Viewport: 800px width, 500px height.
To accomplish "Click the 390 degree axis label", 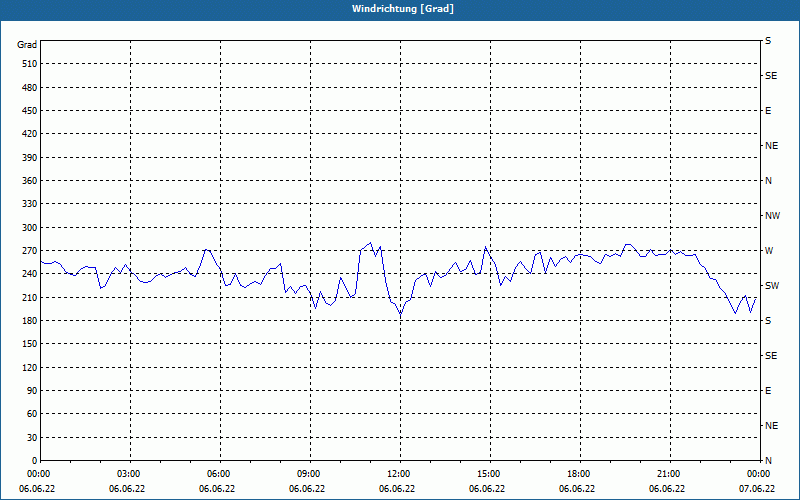I will click(x=30, y=157).
